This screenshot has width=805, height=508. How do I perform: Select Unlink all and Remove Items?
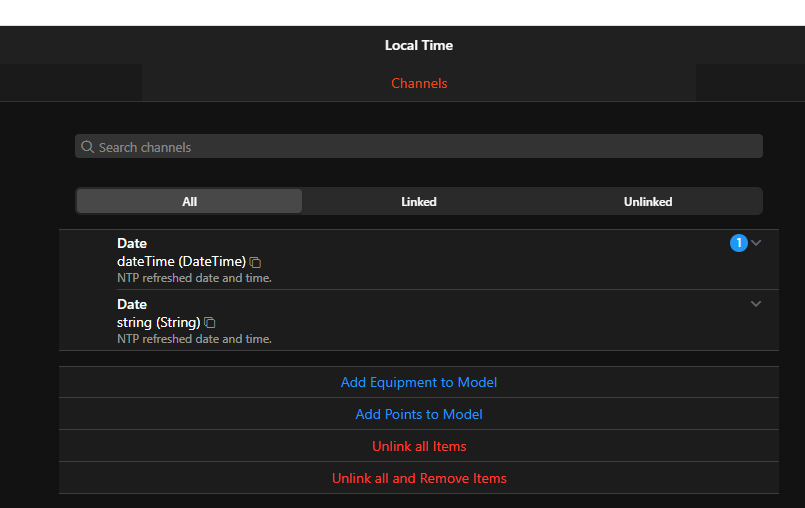point(419,478)
